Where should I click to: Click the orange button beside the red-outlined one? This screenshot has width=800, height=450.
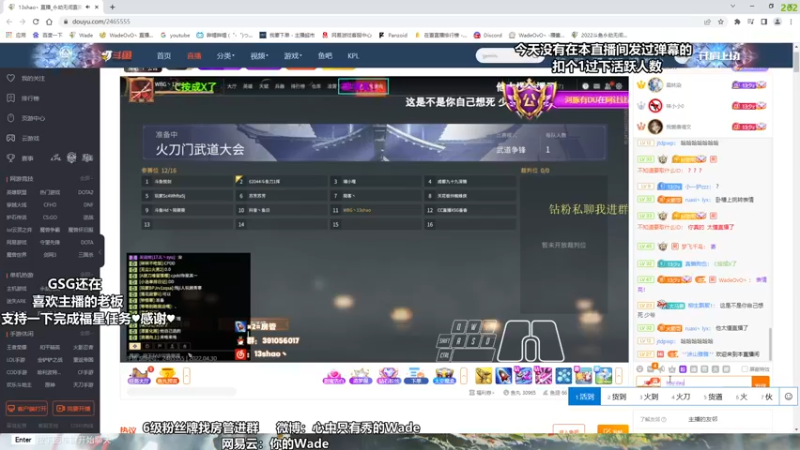click(612, 430)
